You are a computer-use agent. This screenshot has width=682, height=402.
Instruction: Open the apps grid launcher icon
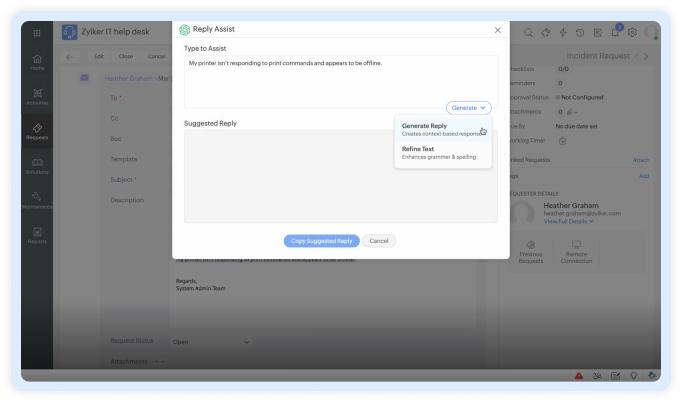[x=37, y=33]
